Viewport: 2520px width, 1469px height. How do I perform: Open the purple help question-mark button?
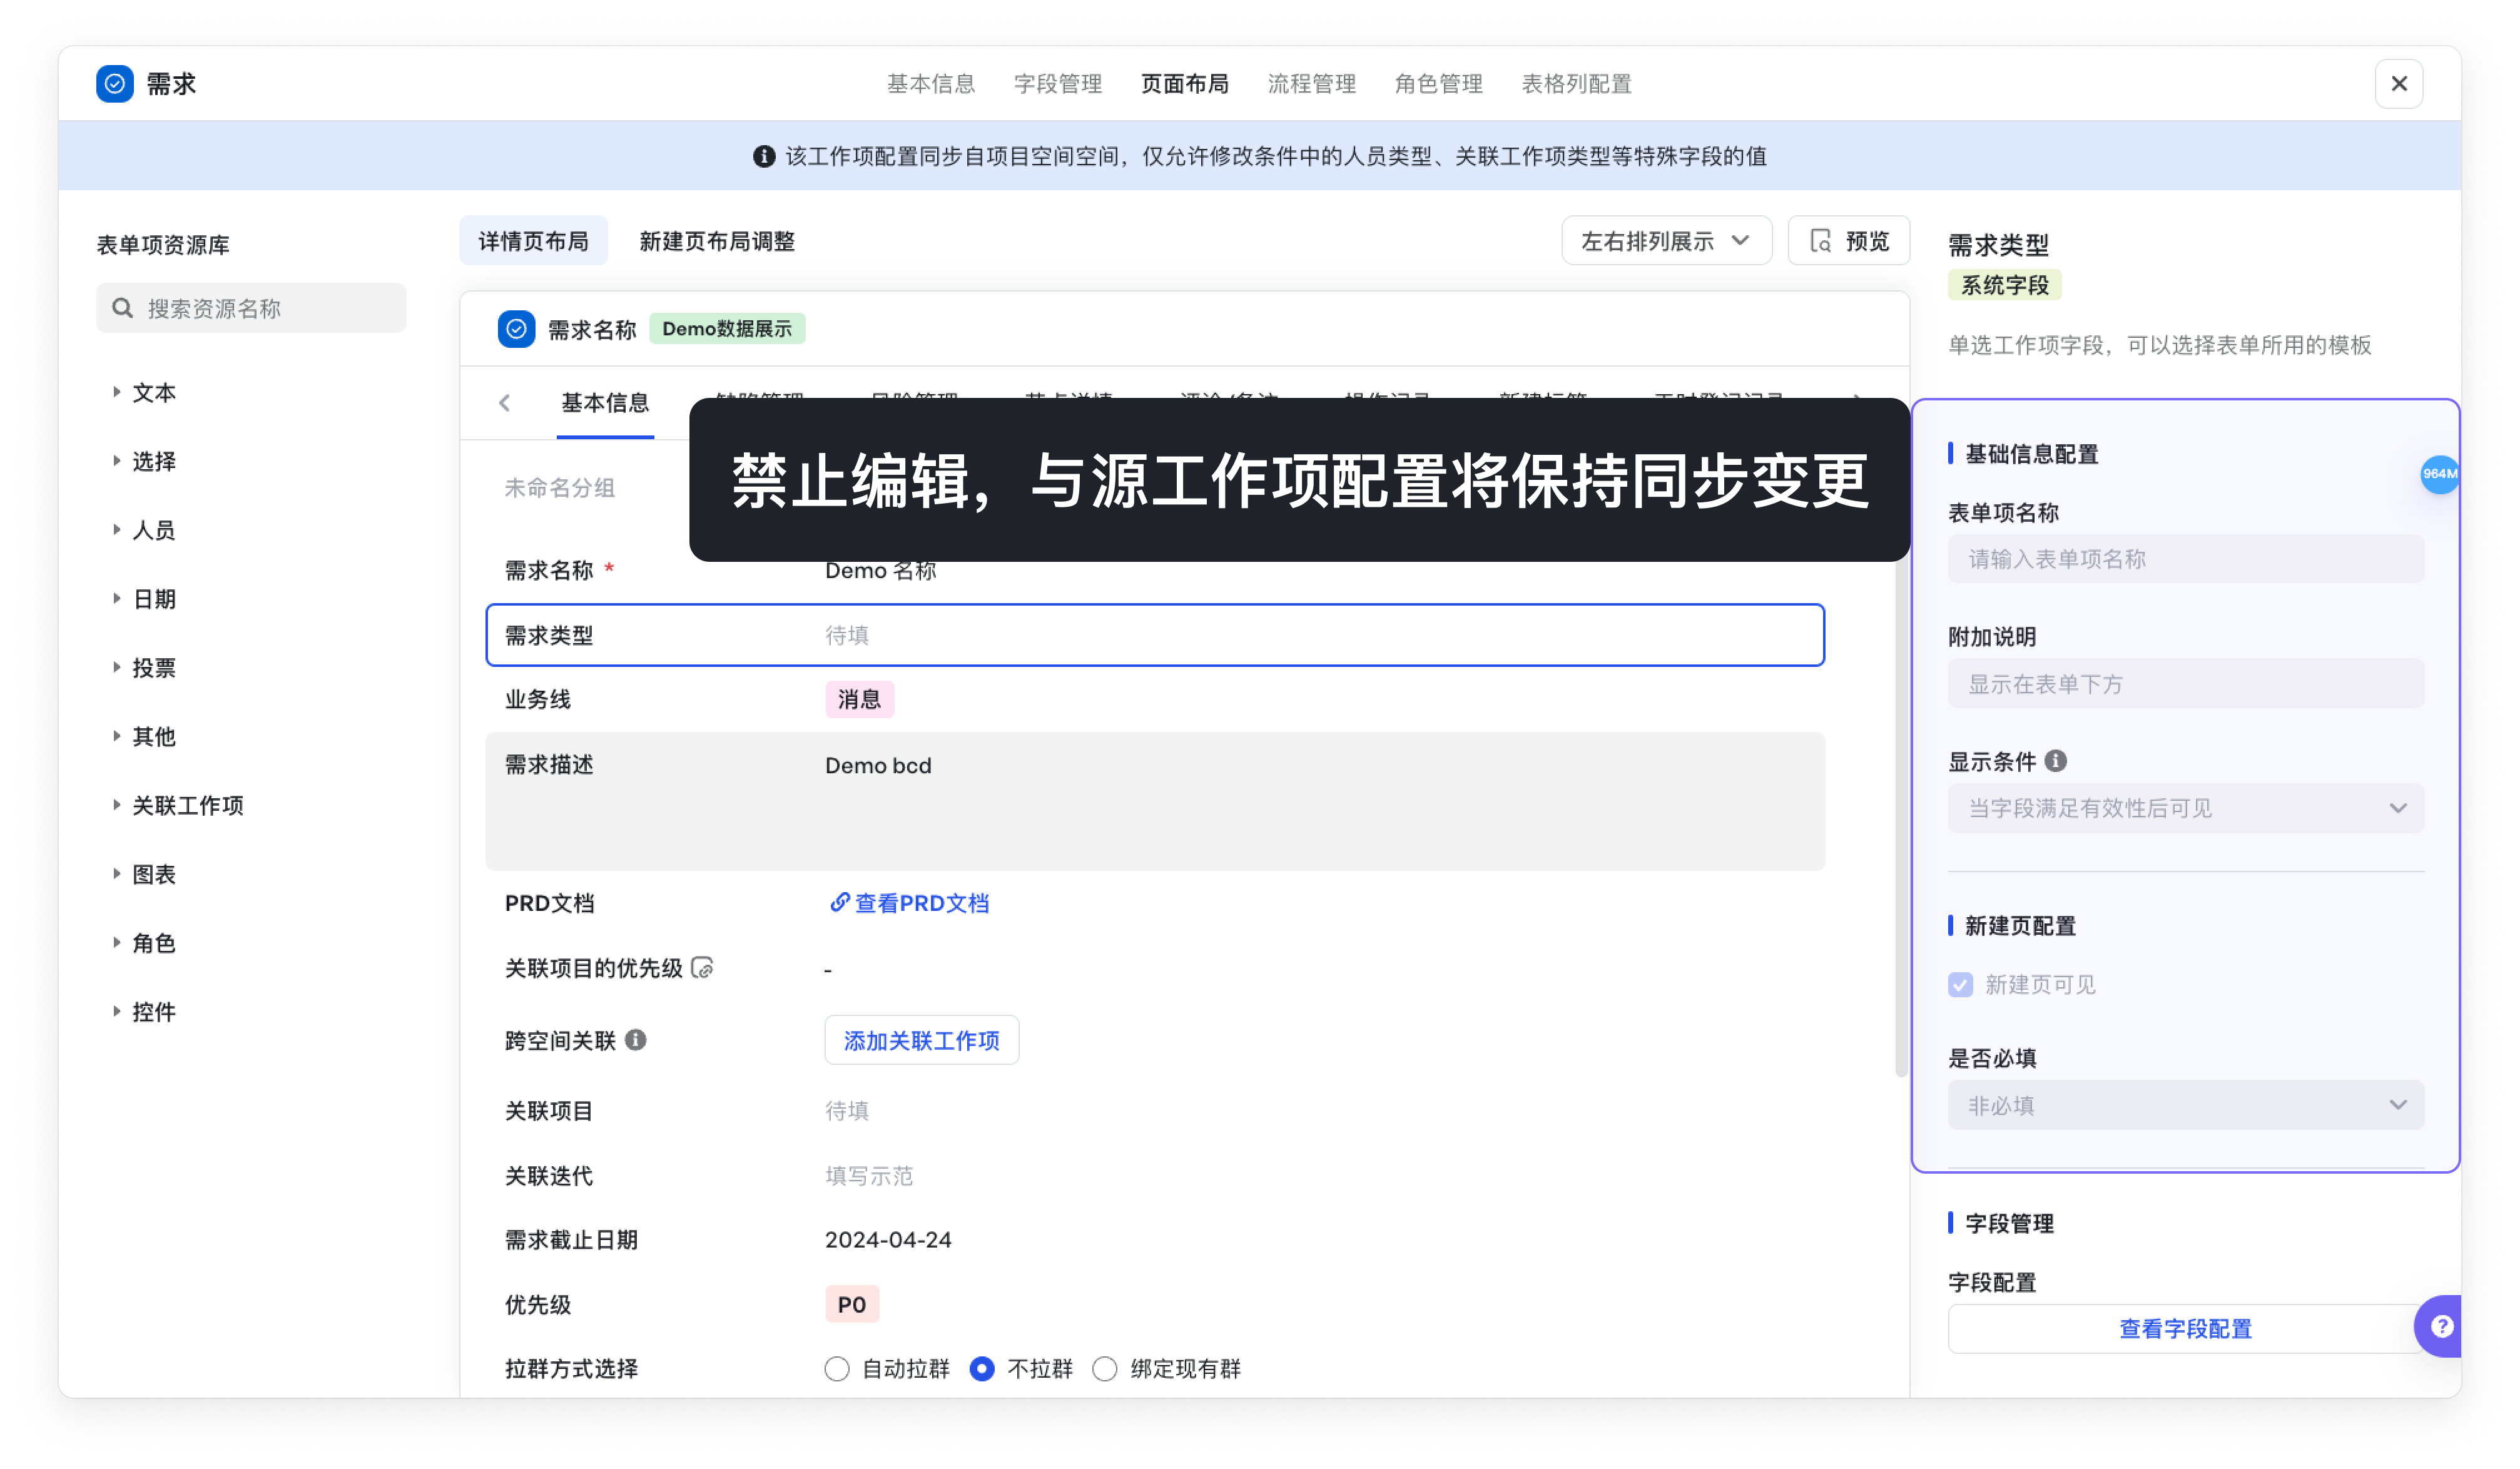tap(2440, 1326)
